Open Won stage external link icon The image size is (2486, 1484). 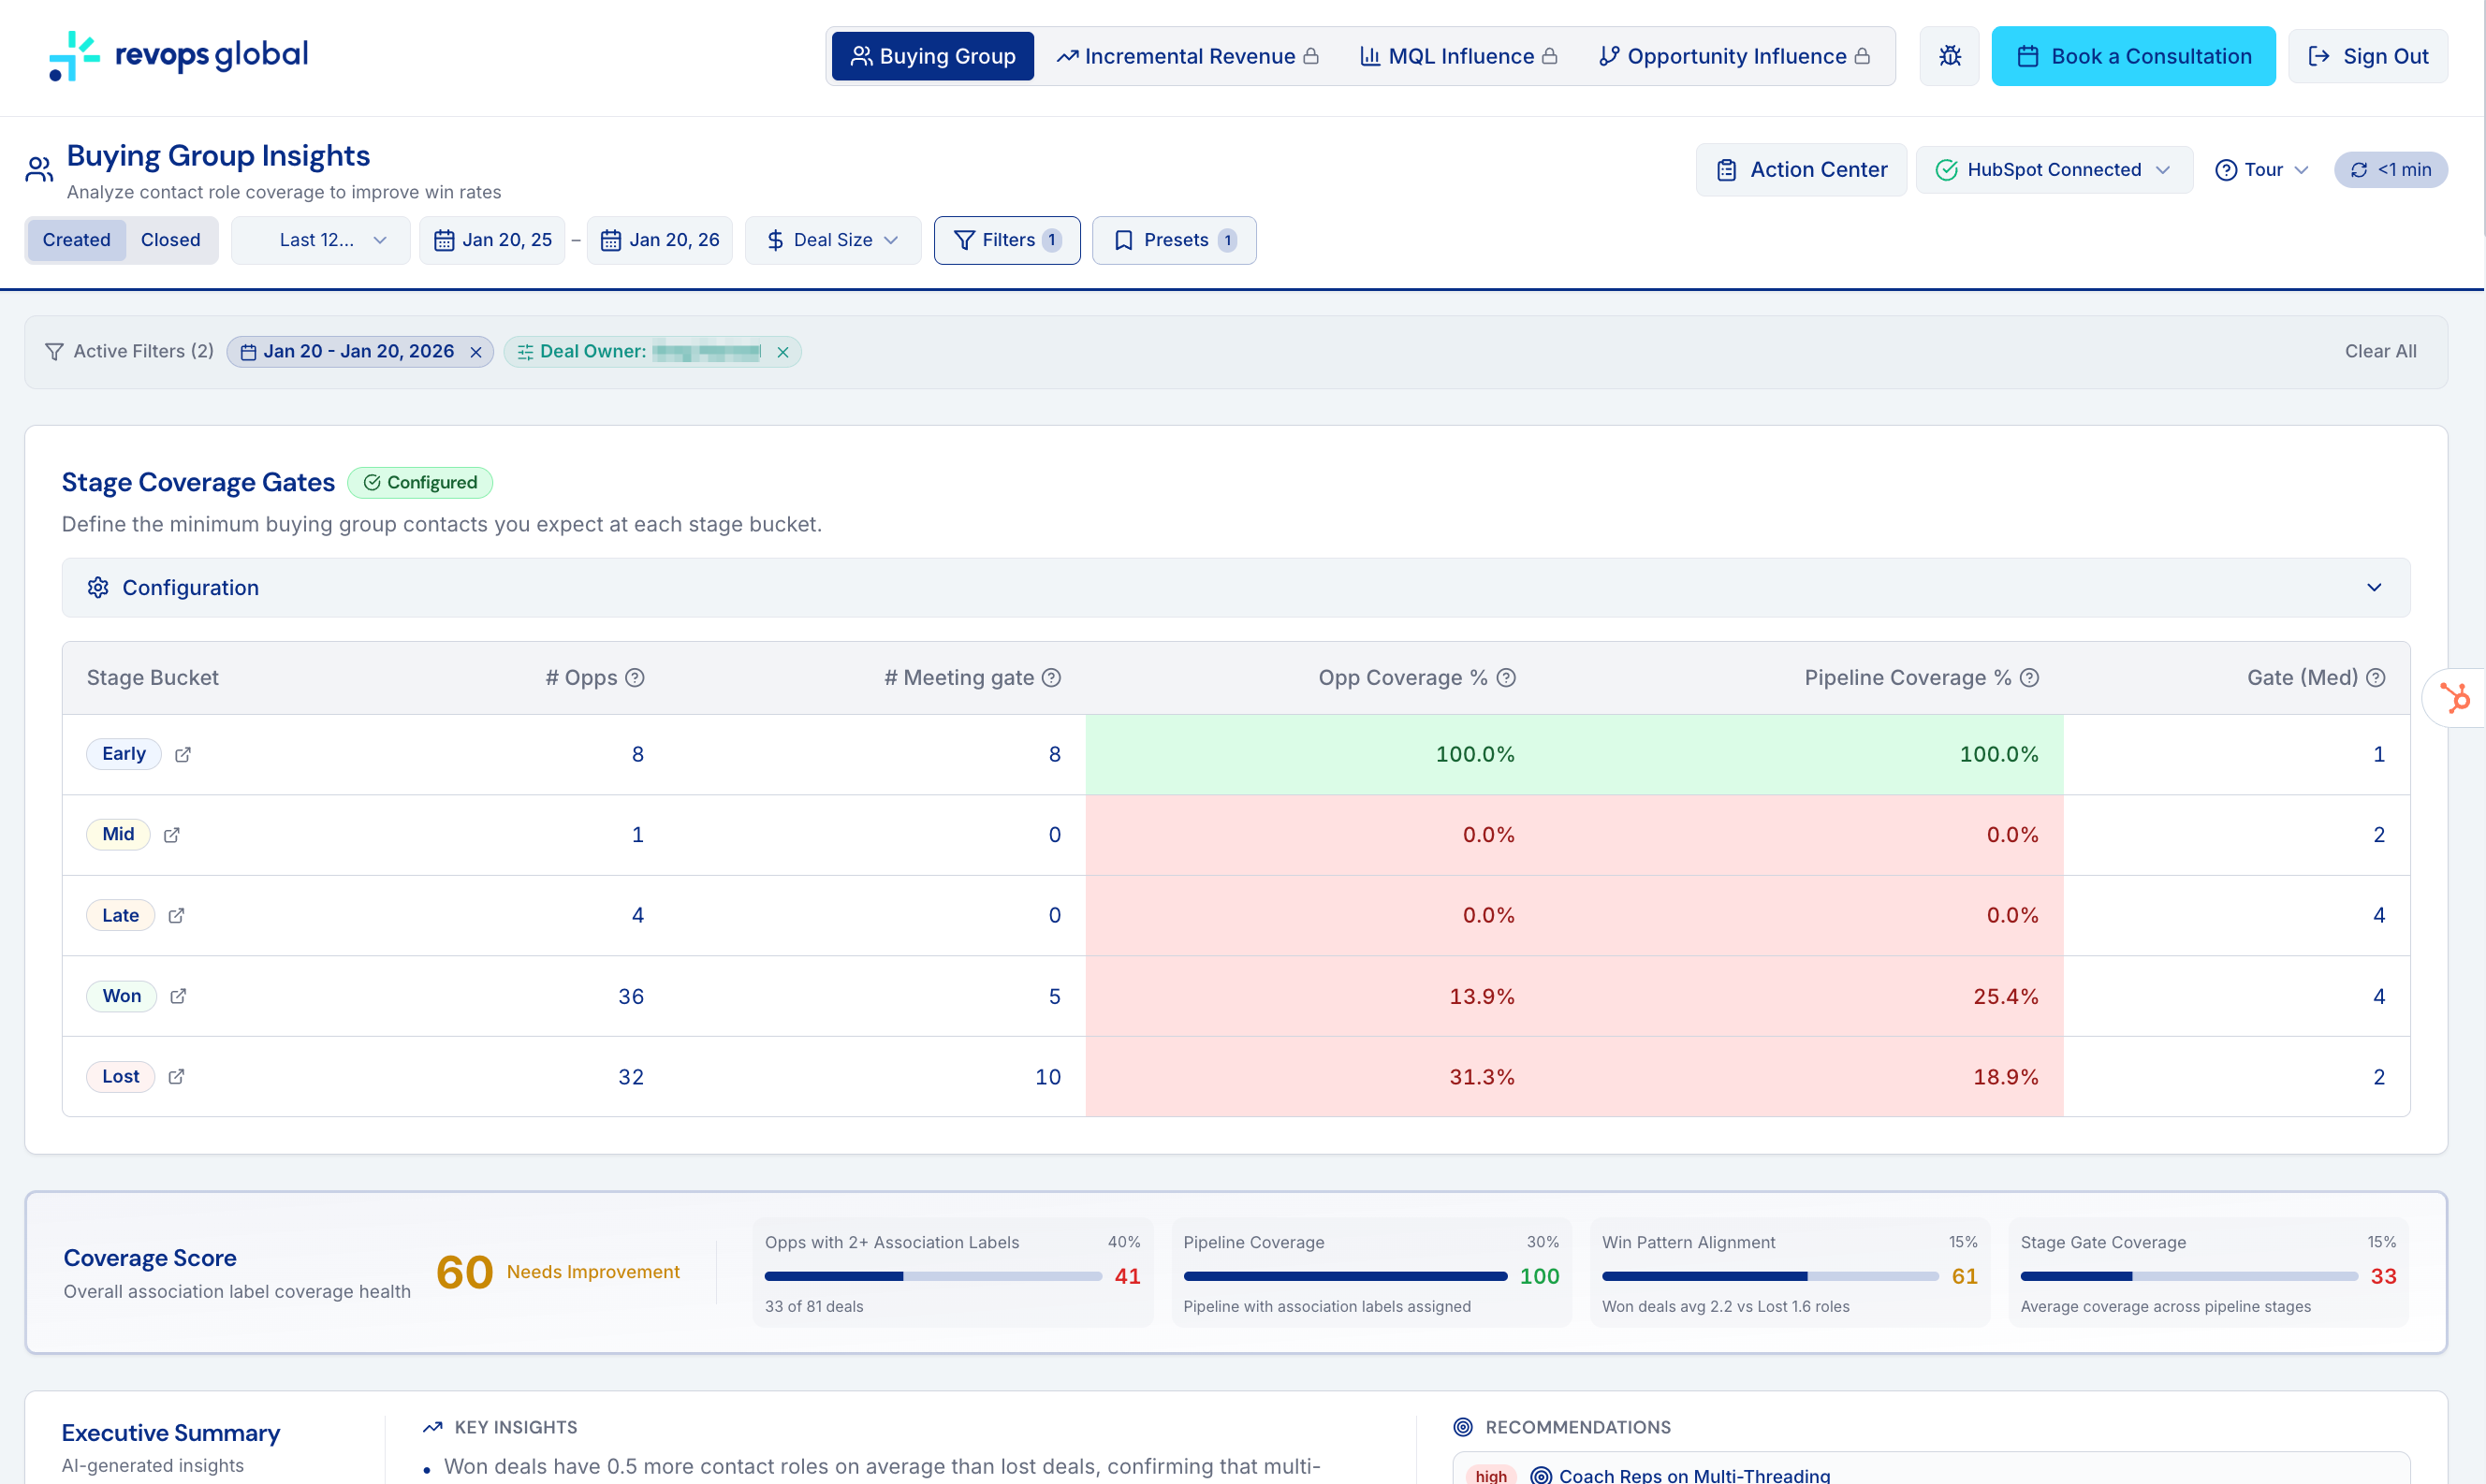point(178,996)
